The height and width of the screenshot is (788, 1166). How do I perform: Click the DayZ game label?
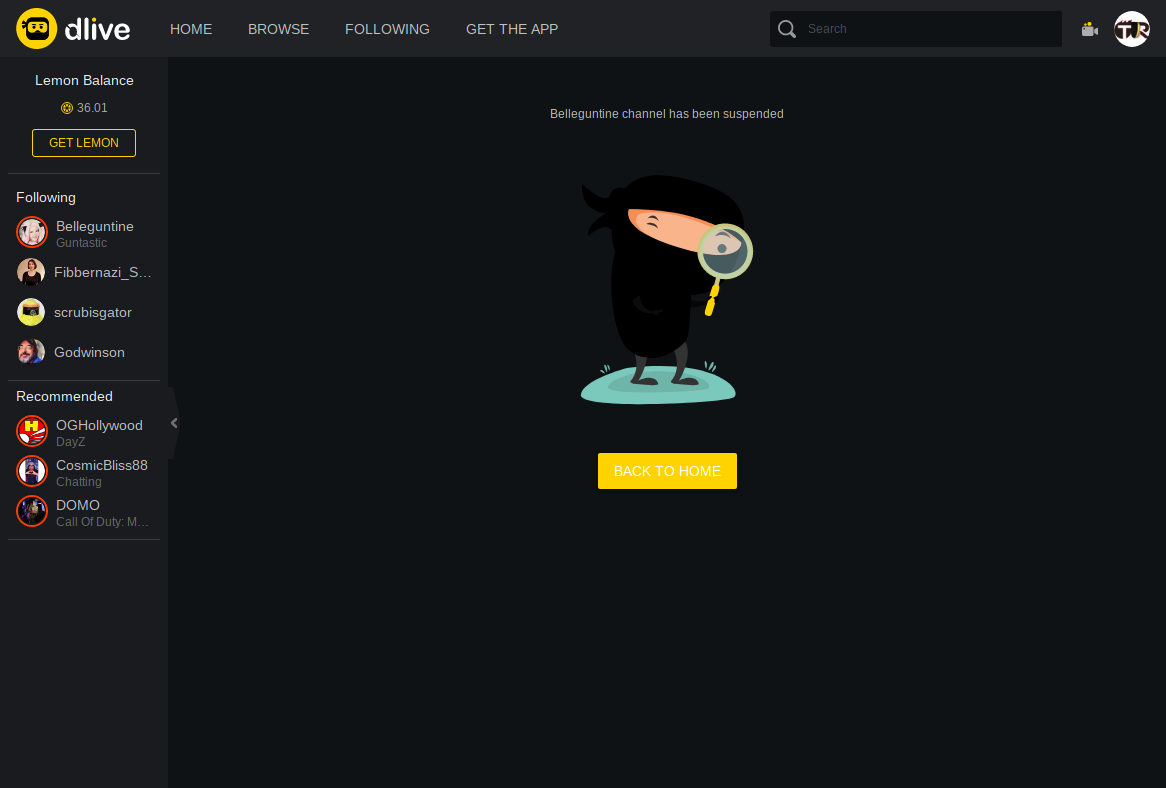tap(71, 442)
